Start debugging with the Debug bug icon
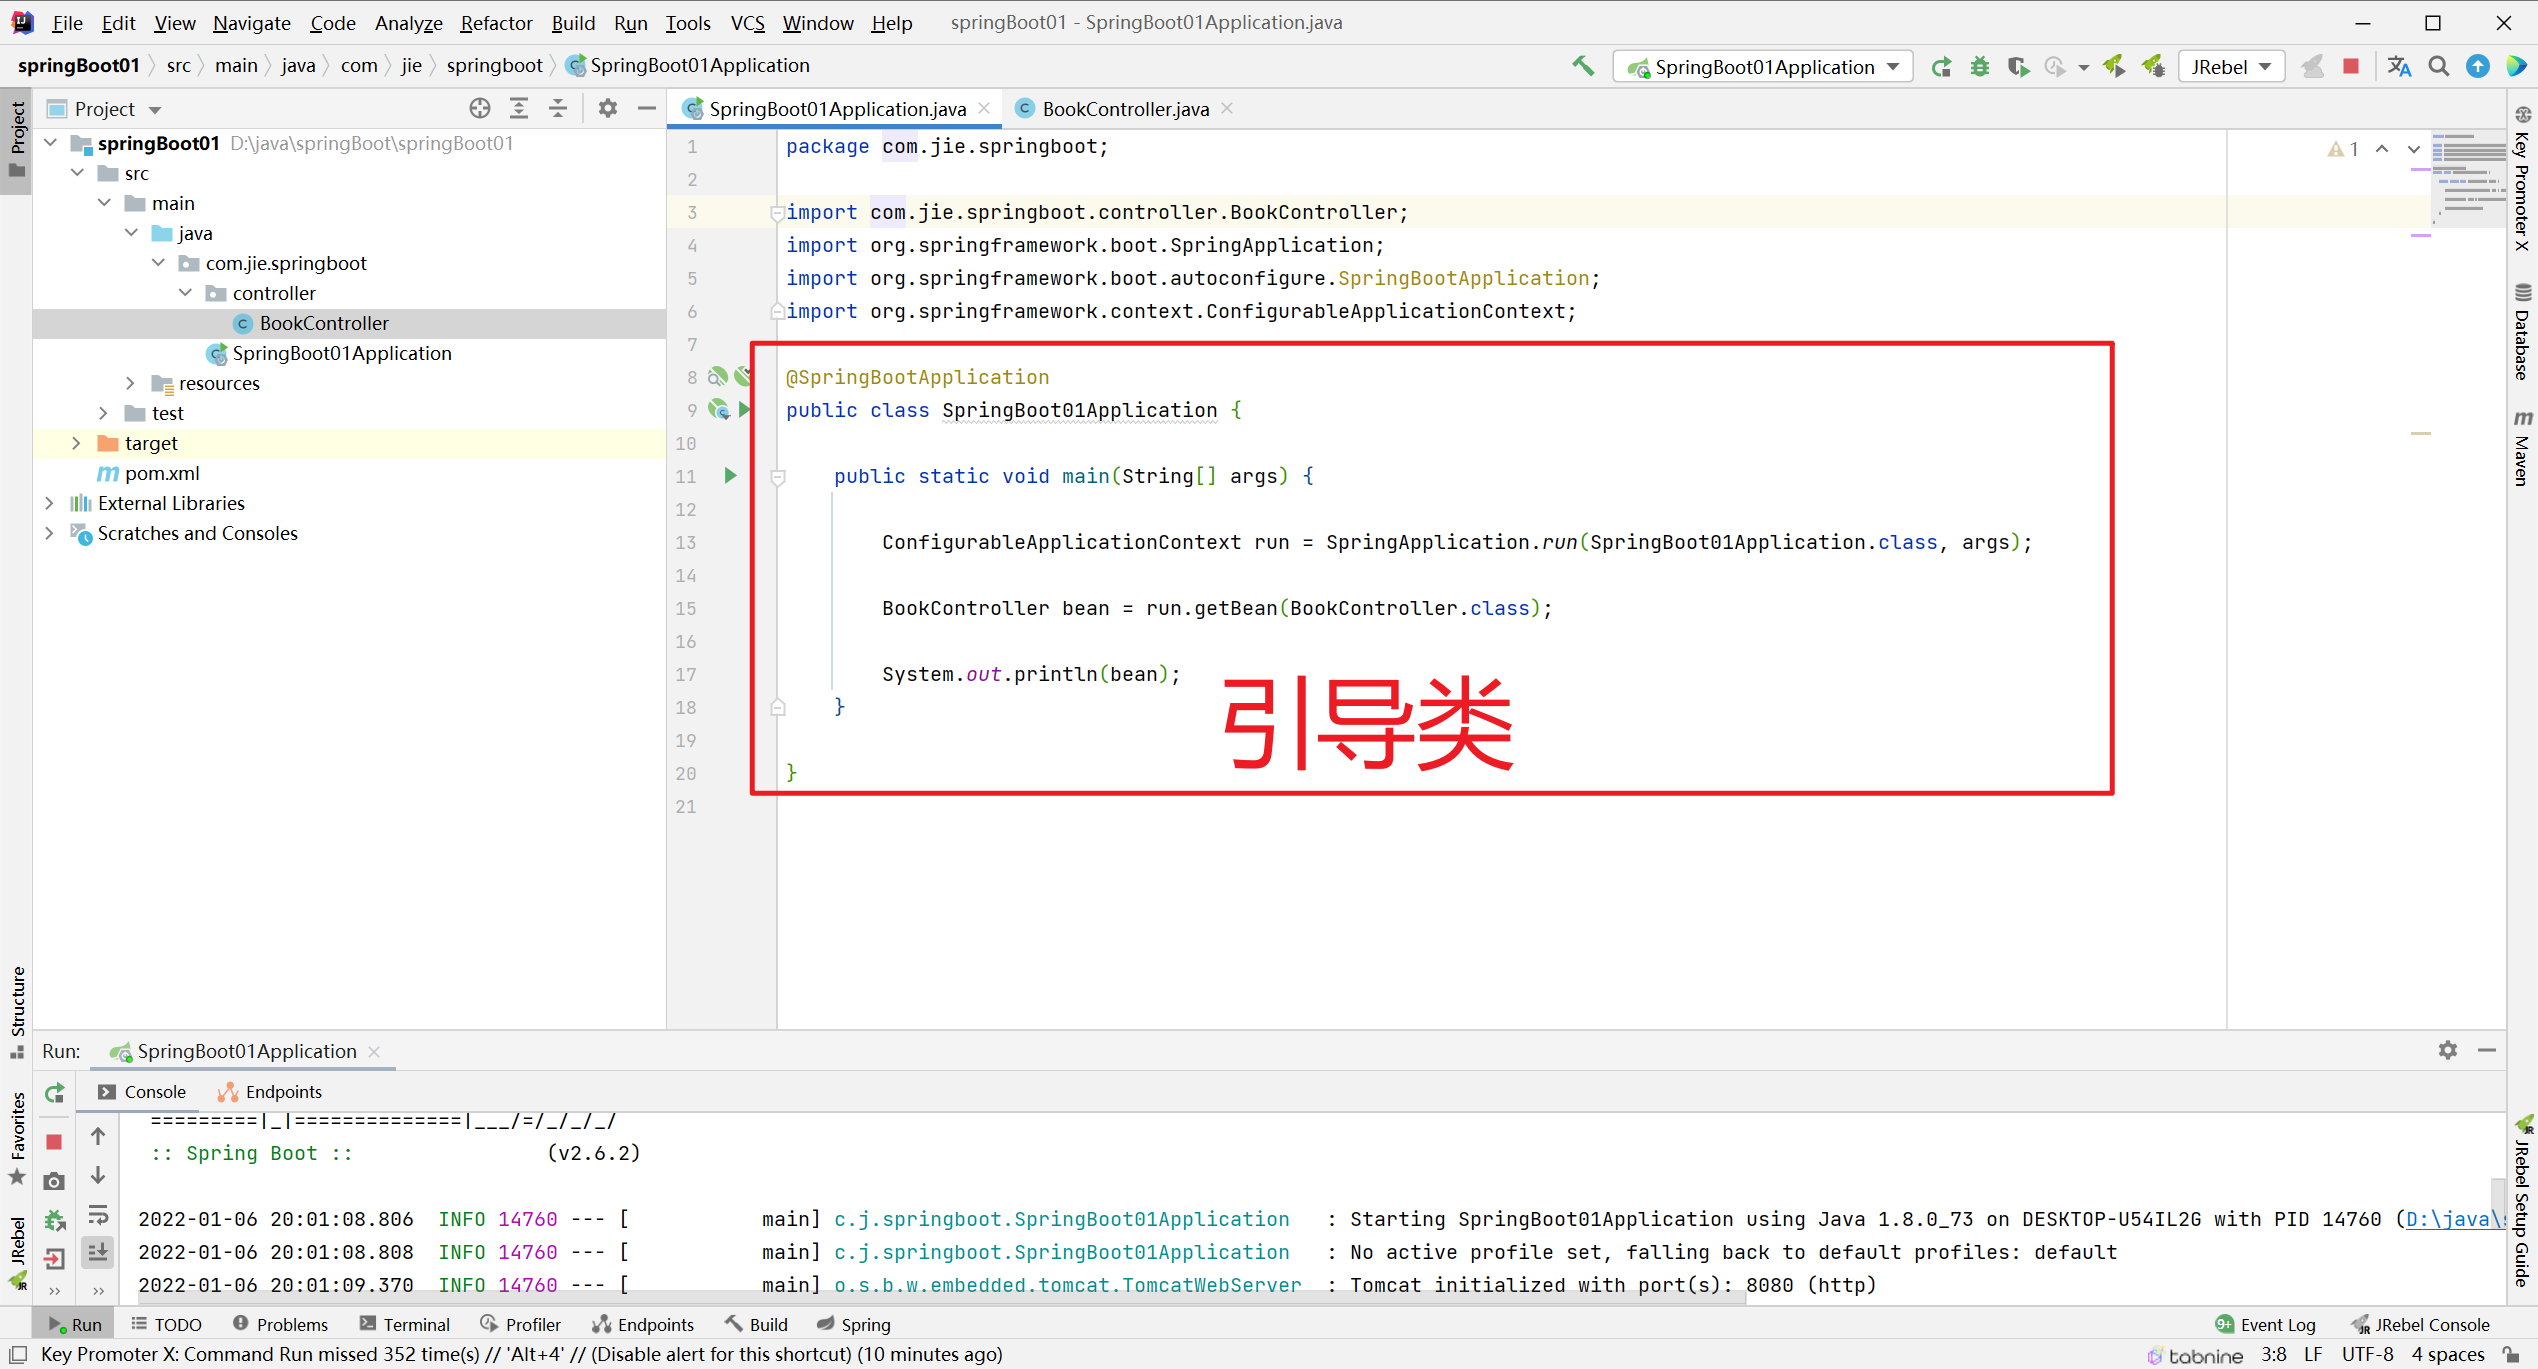This screenshot has height=1369, width=2538. click(x=1979, y=66)
